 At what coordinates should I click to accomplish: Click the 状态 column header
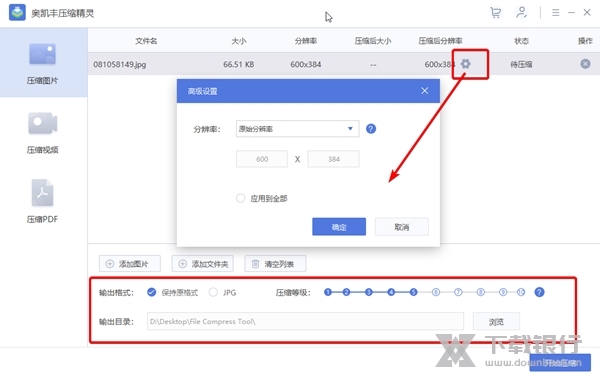coord(521,41)
